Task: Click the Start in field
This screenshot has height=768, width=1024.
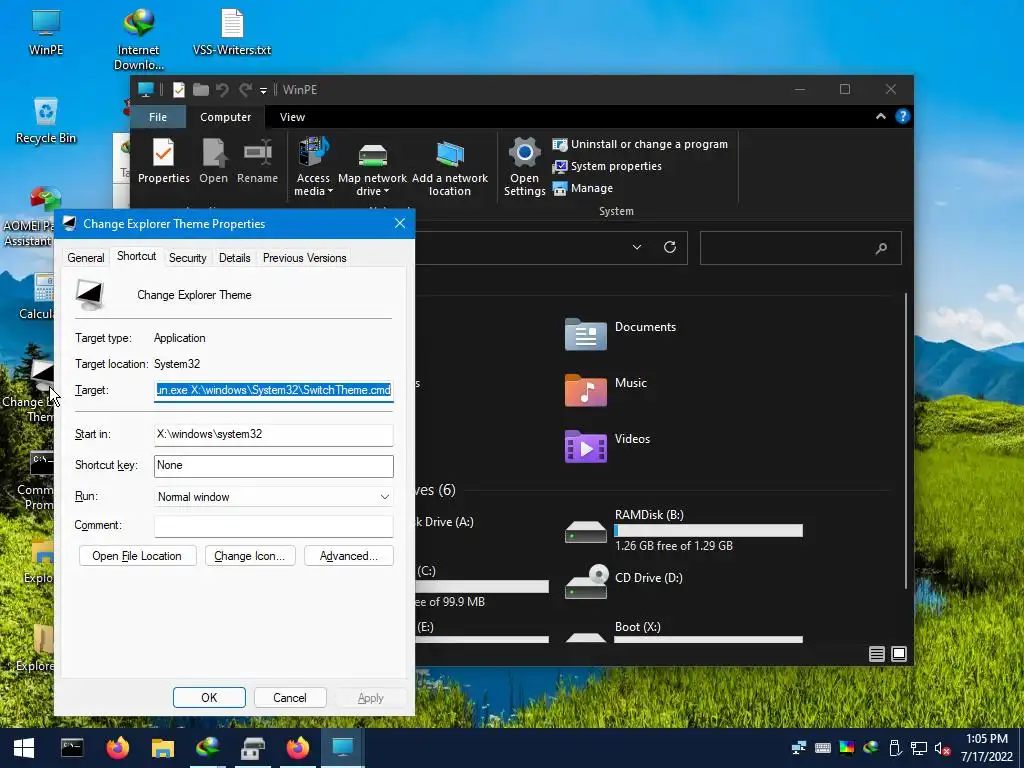Action: (x=274, y=434)
